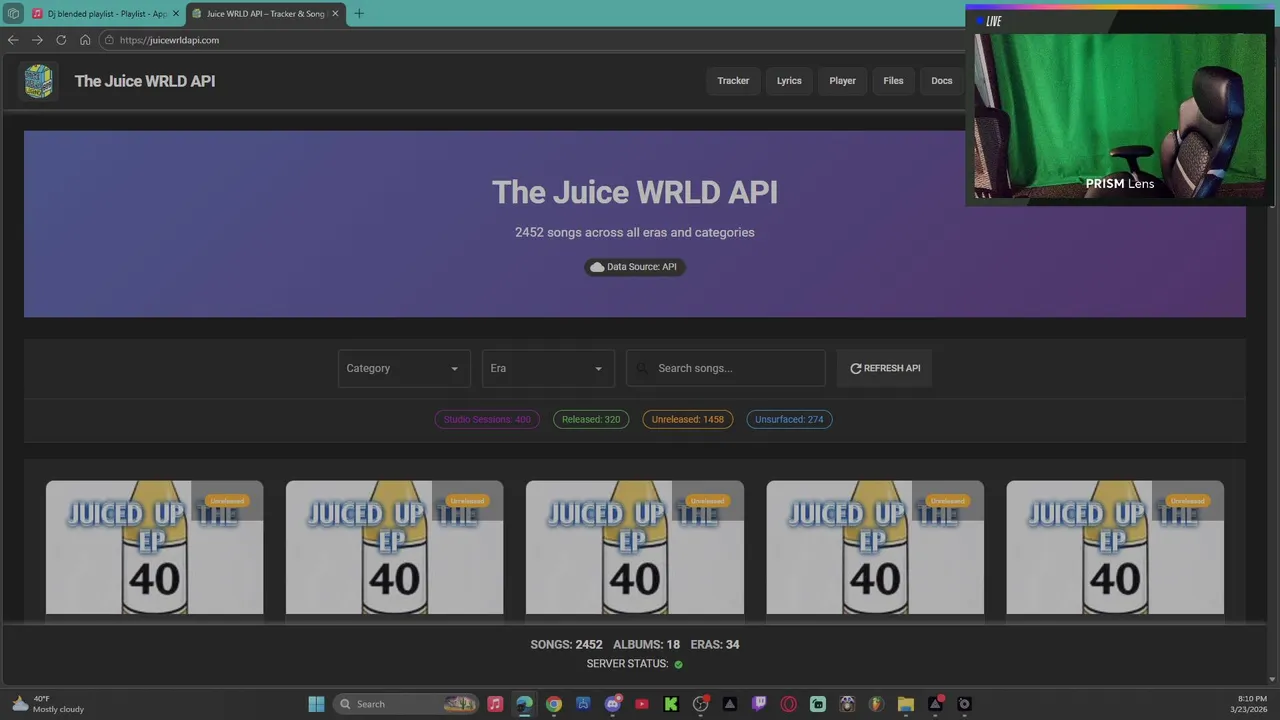Focus the Search songs input field
The image size is (1280, 720).
pyautogui.click(x=726, y=368)
